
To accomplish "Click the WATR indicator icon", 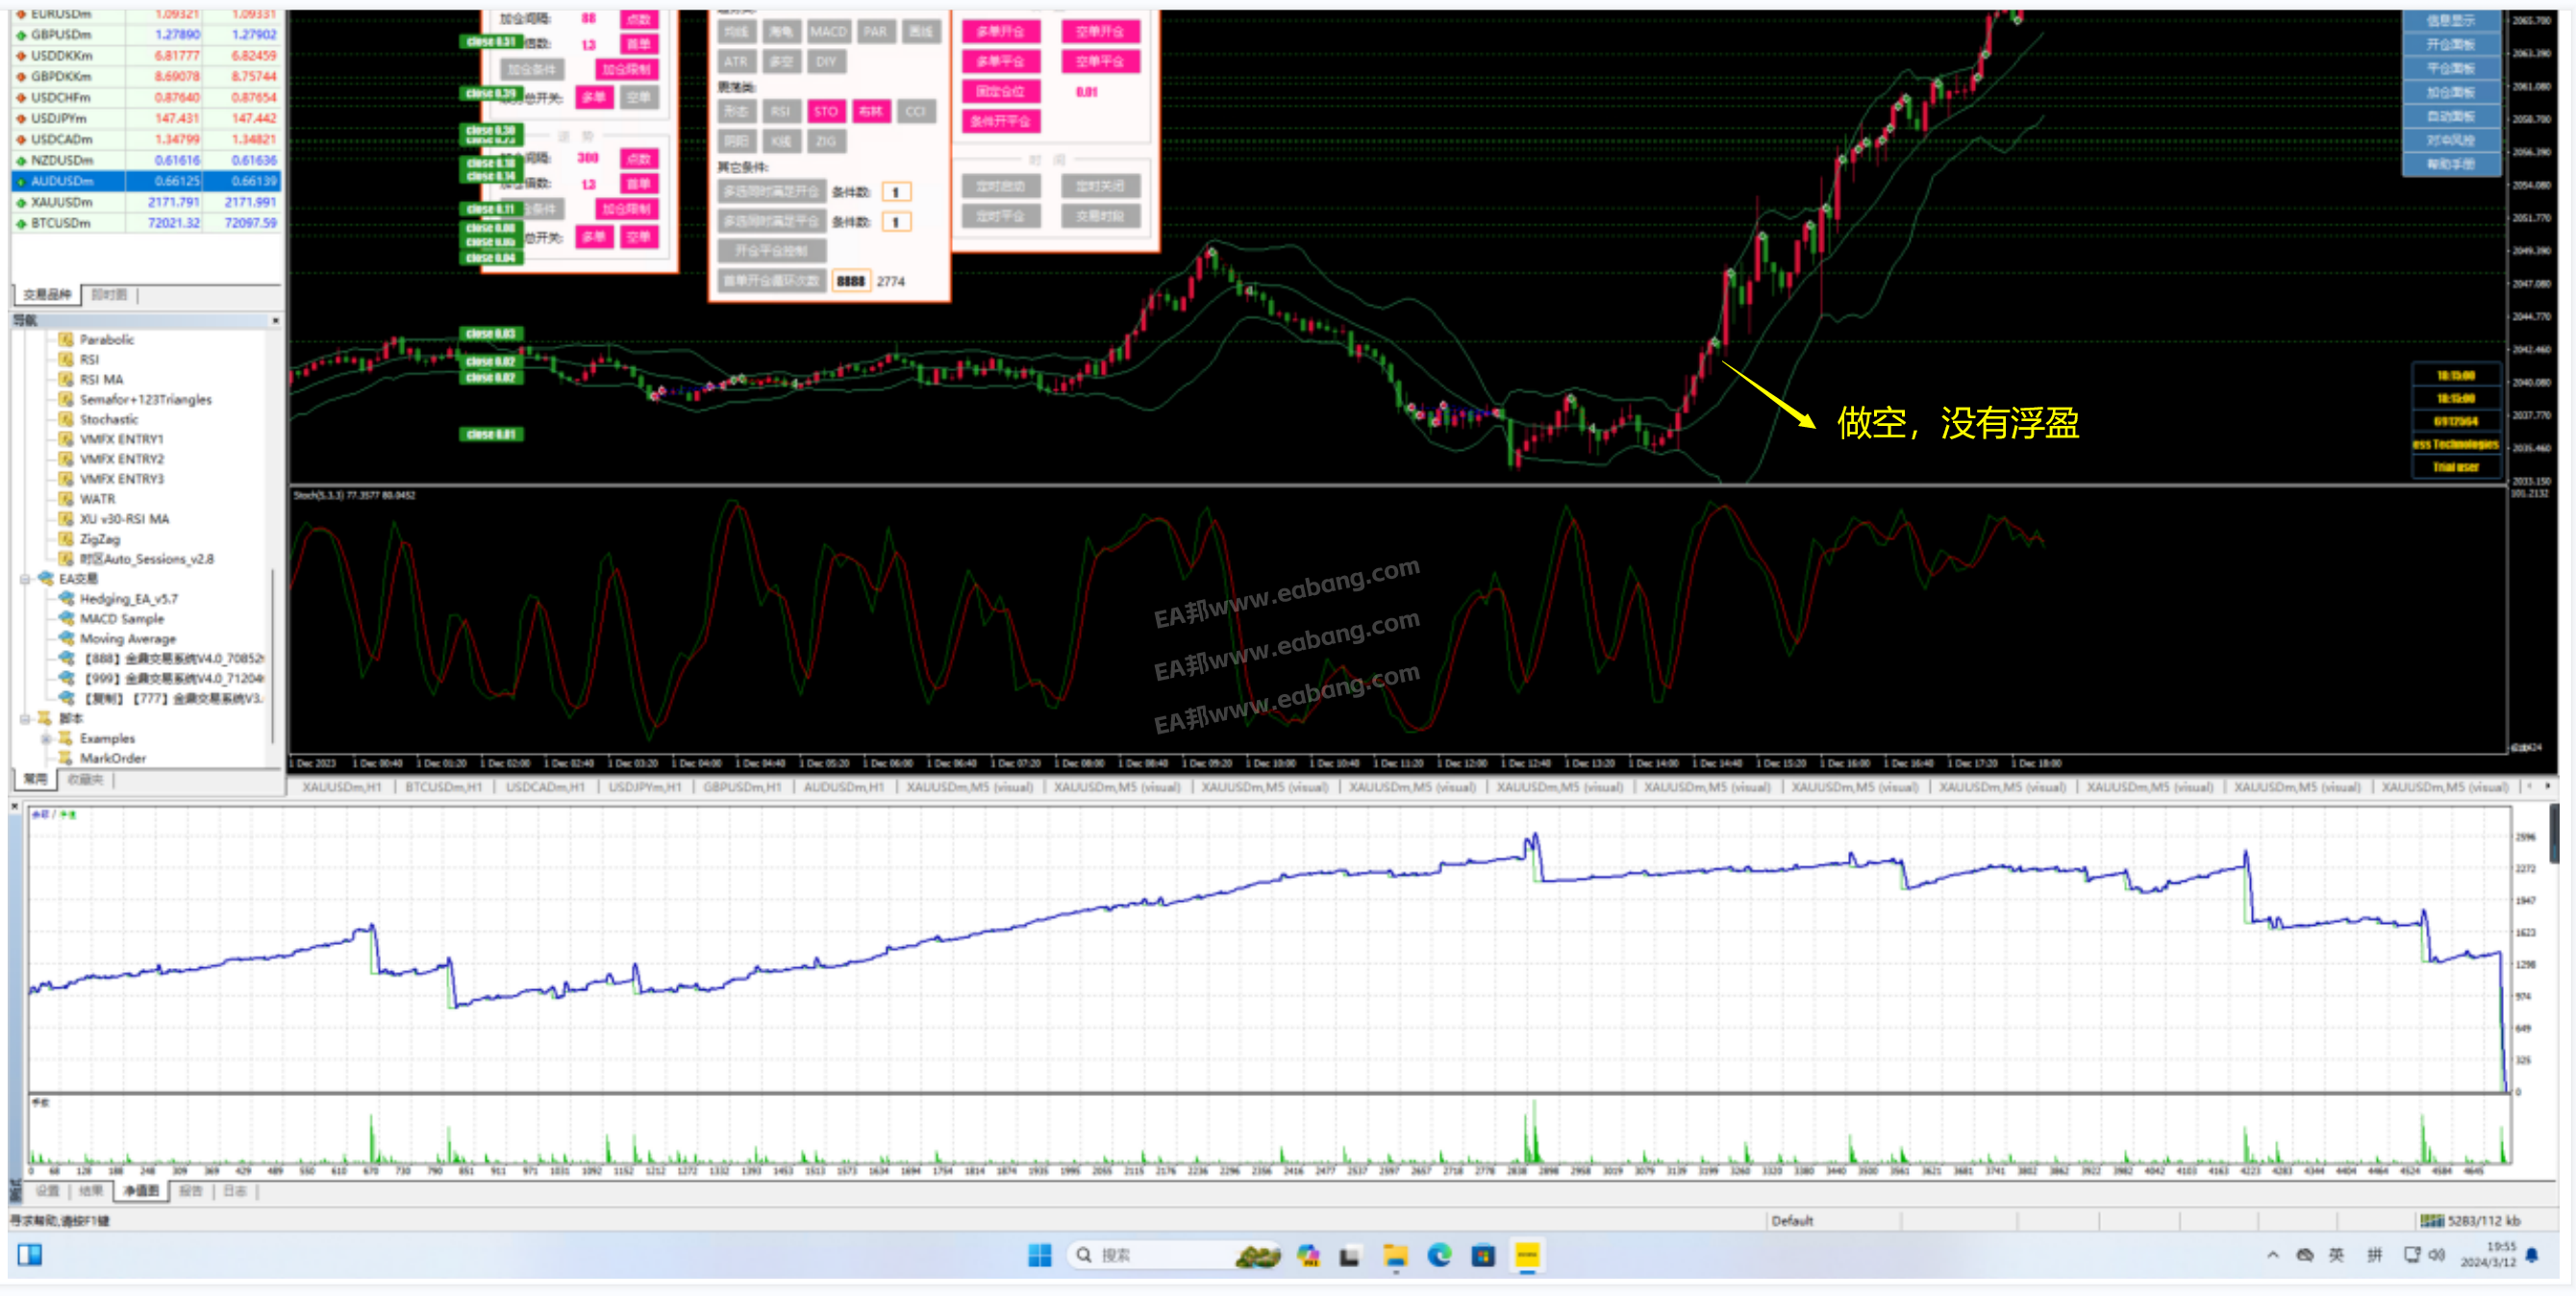I will [66, 499].
